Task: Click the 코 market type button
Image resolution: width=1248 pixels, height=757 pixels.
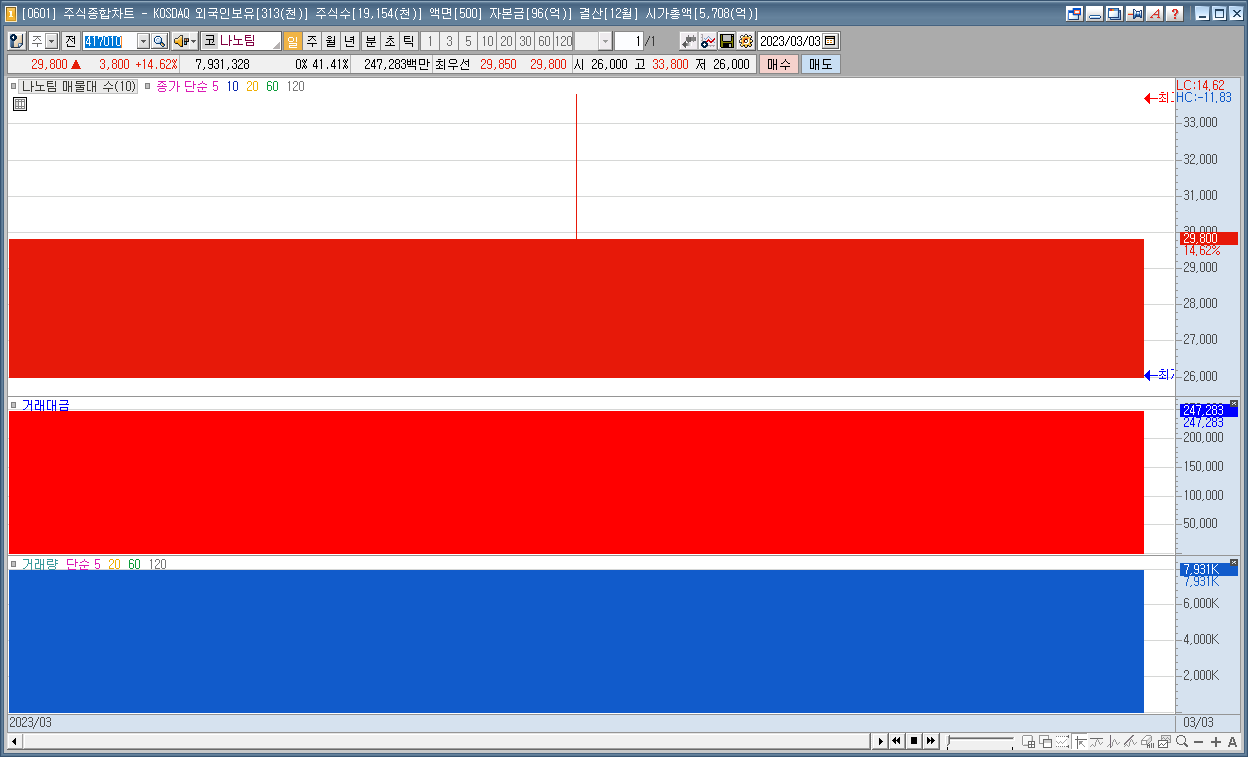Action: (x=210, y=41)
